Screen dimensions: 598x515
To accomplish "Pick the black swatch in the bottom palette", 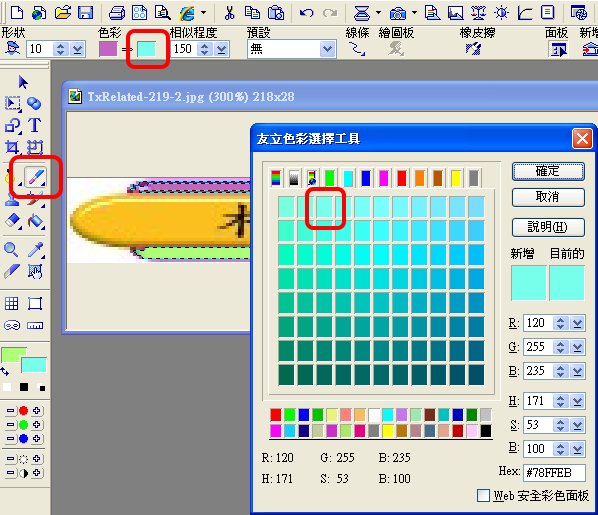I will [x=485, y=431].
